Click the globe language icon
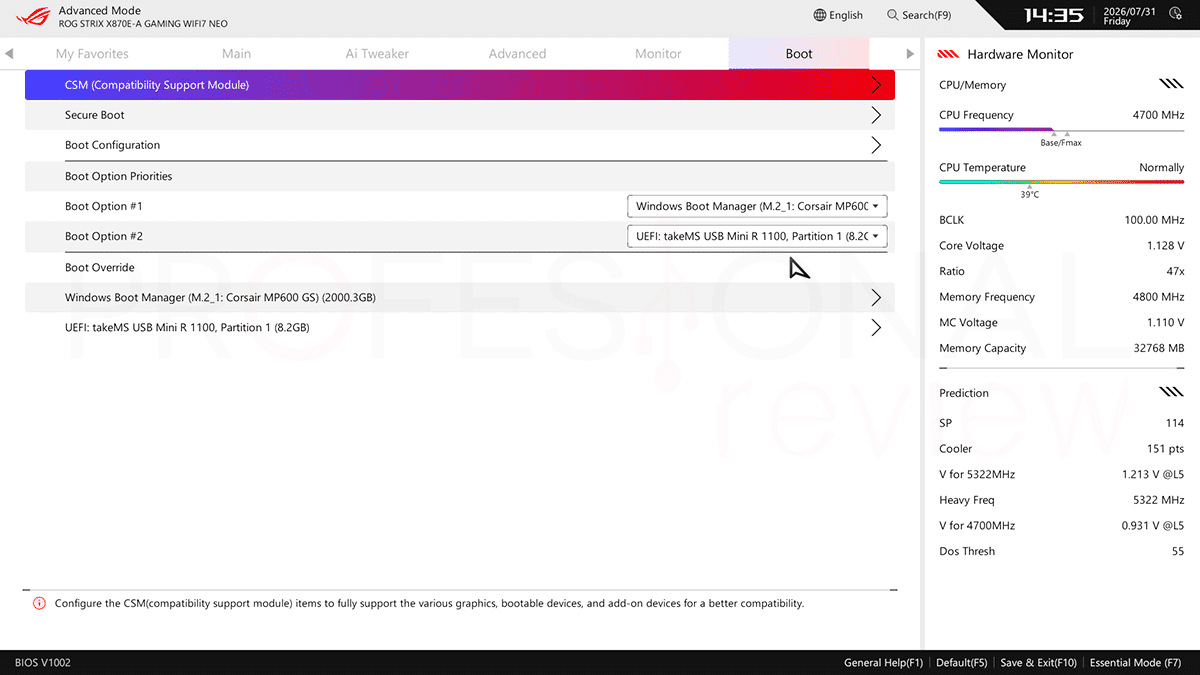The image size is (1200, 675). click(x=820, y=15)
